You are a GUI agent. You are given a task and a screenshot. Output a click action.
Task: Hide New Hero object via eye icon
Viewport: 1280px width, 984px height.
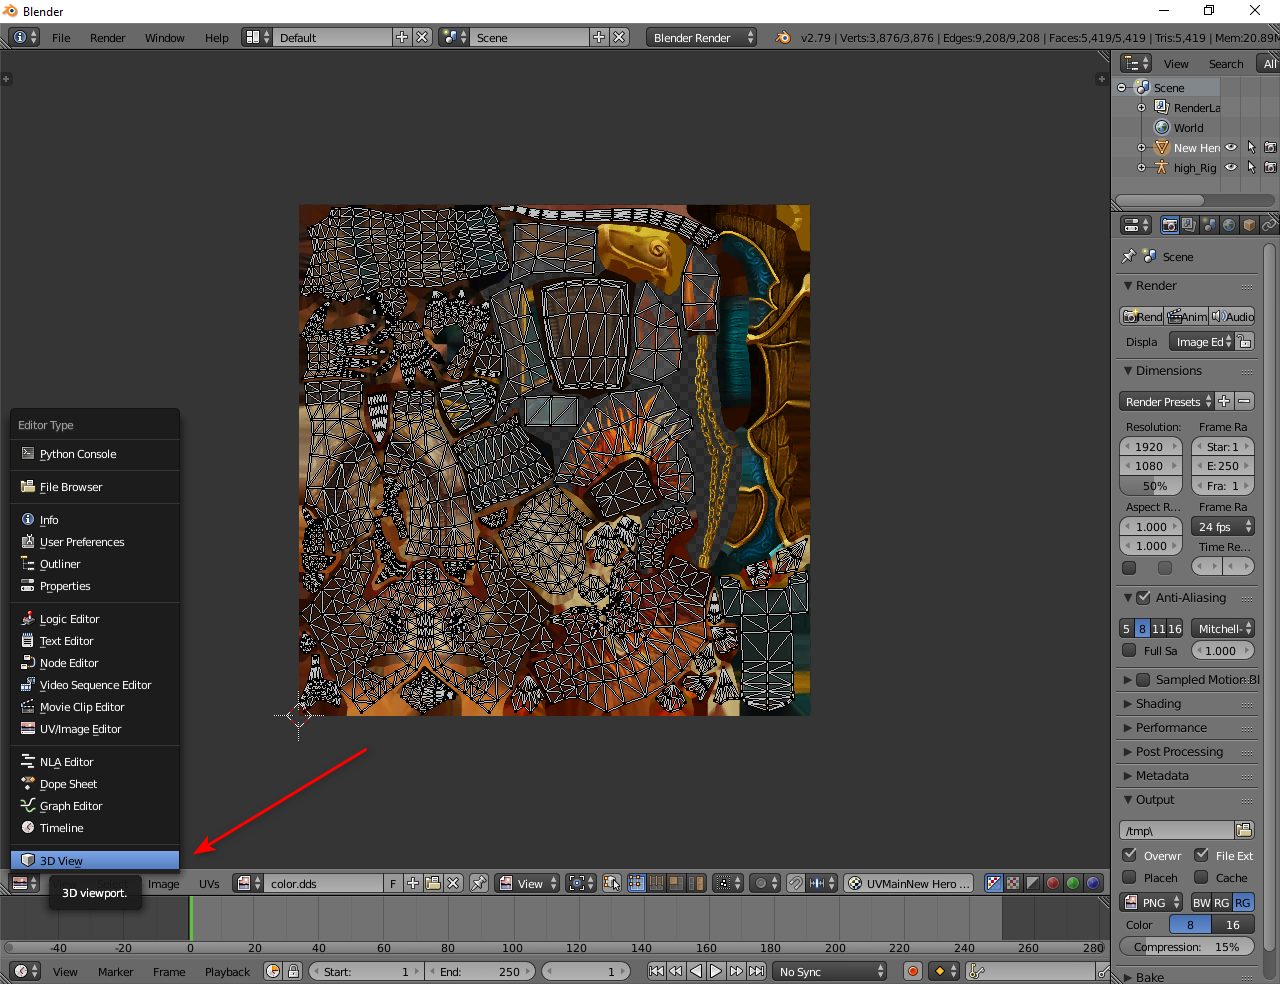pyautogui.click(x=1231, y=148)
